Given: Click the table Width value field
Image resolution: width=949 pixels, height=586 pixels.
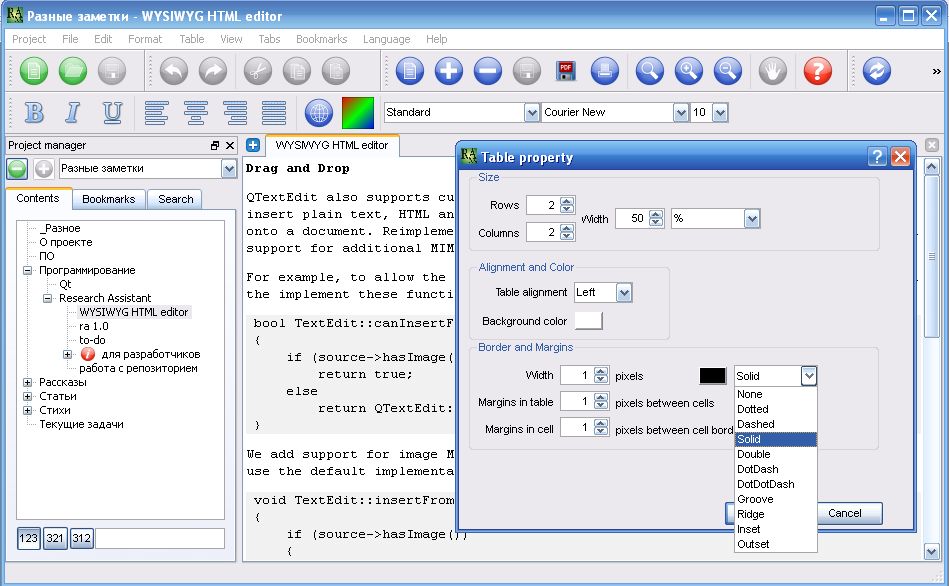Looking at the screenshot, I should [631, 219].
